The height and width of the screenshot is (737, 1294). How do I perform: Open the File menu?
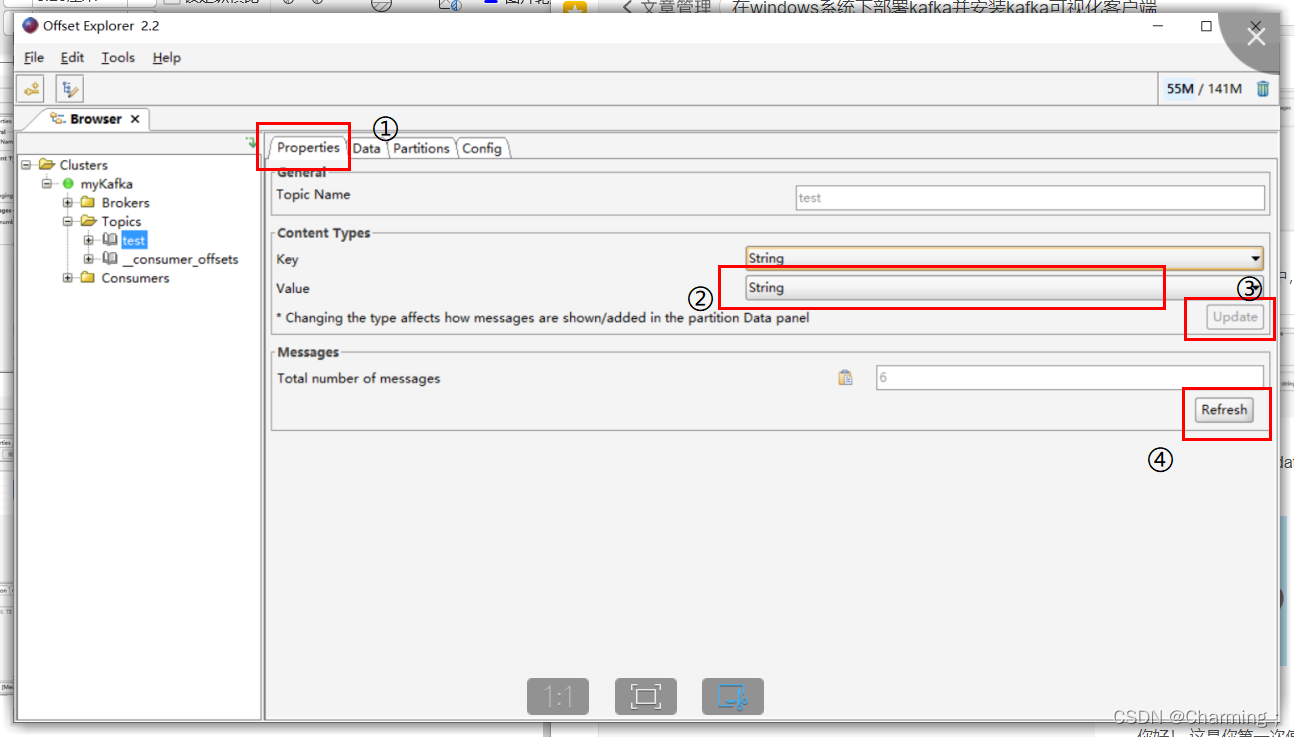34,58
